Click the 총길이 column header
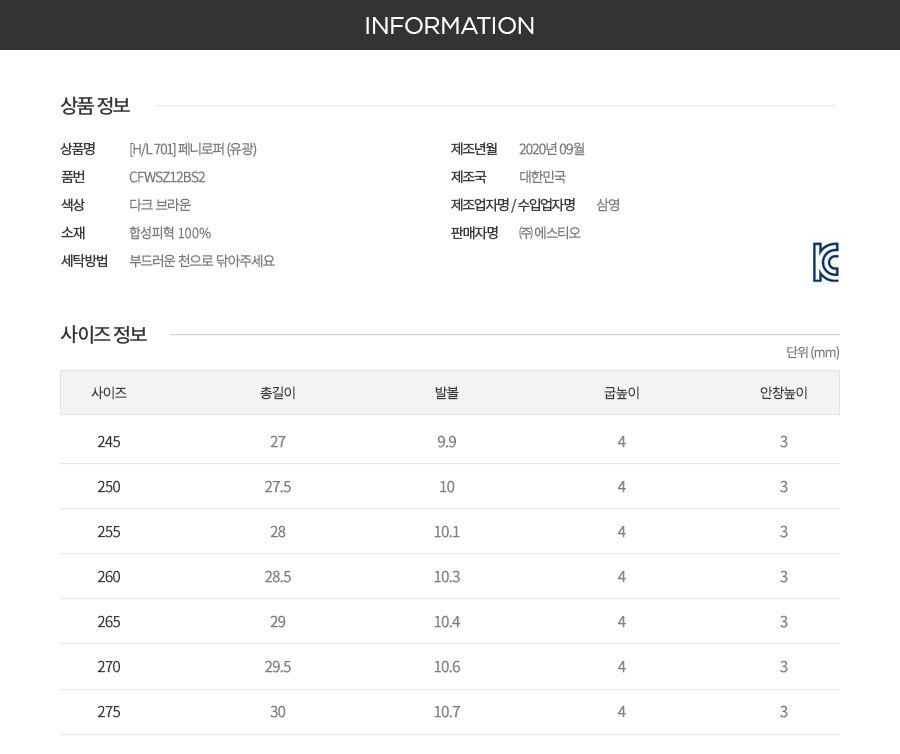The width and height of the screenshot is (900, 754). point(278,393)
